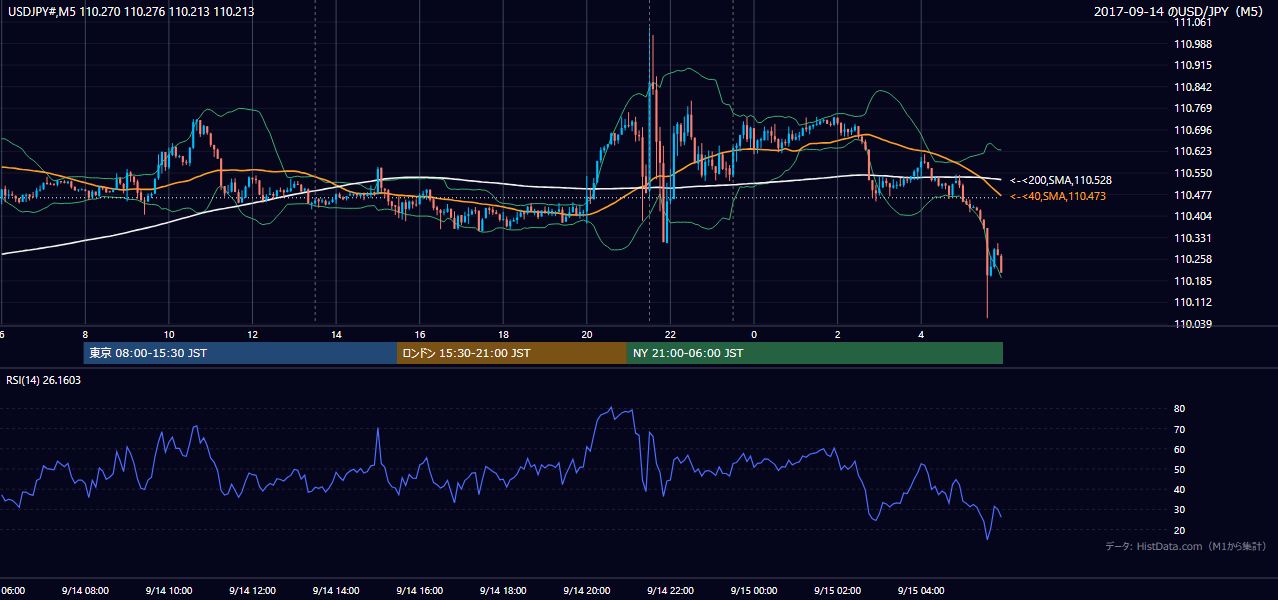Click price axis value 111.061

click(1193, 22)
